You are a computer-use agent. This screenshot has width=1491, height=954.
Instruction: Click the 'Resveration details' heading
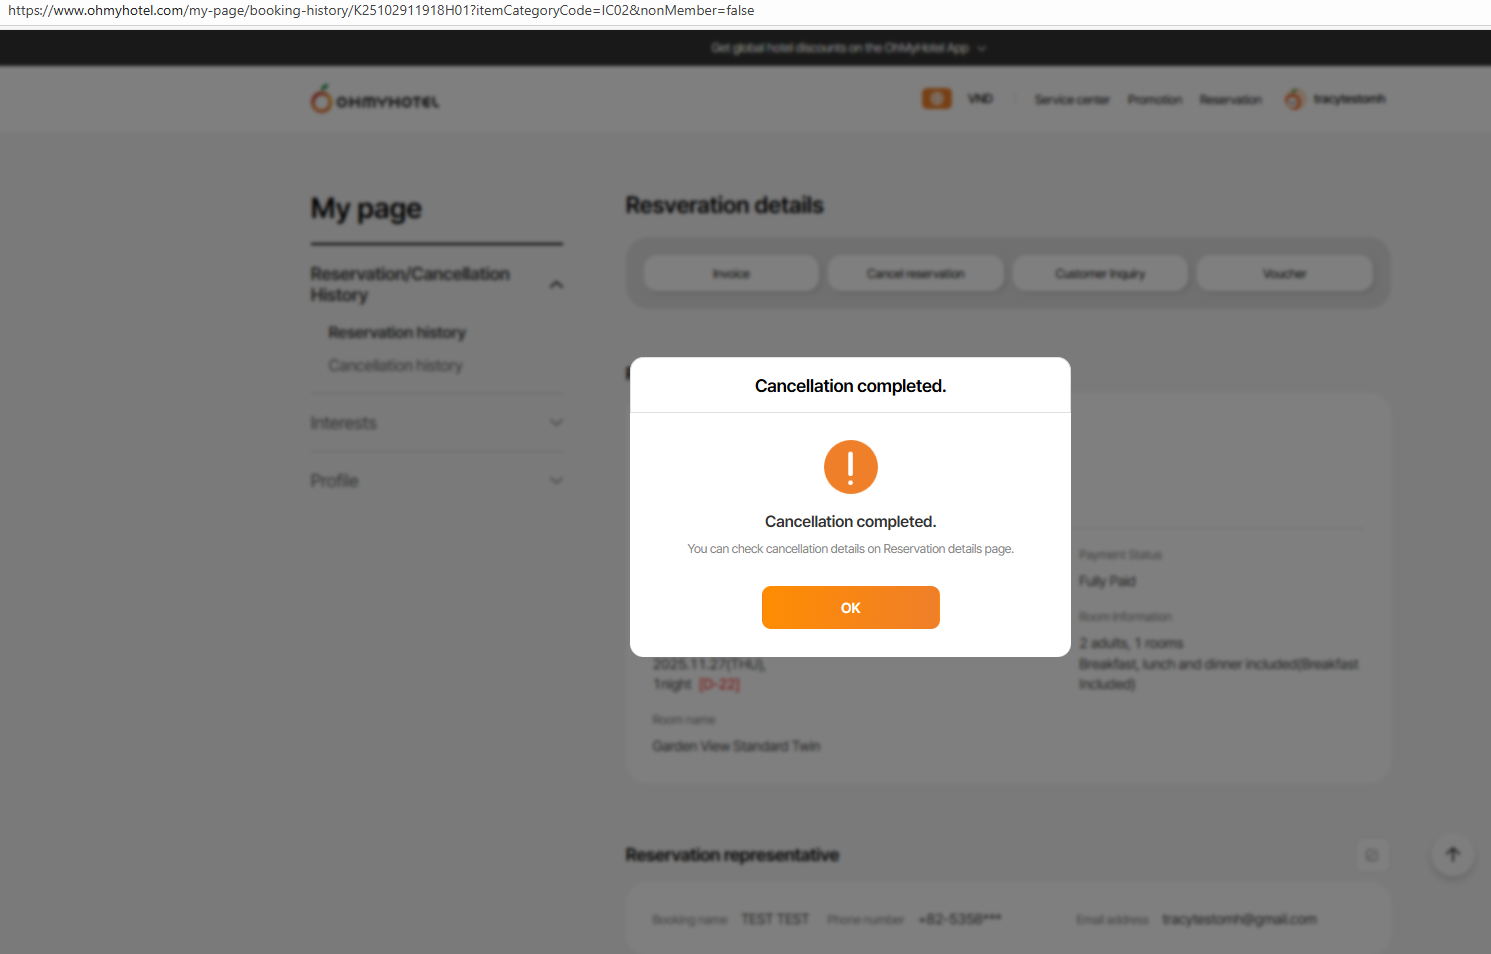[x=724, y=205]
